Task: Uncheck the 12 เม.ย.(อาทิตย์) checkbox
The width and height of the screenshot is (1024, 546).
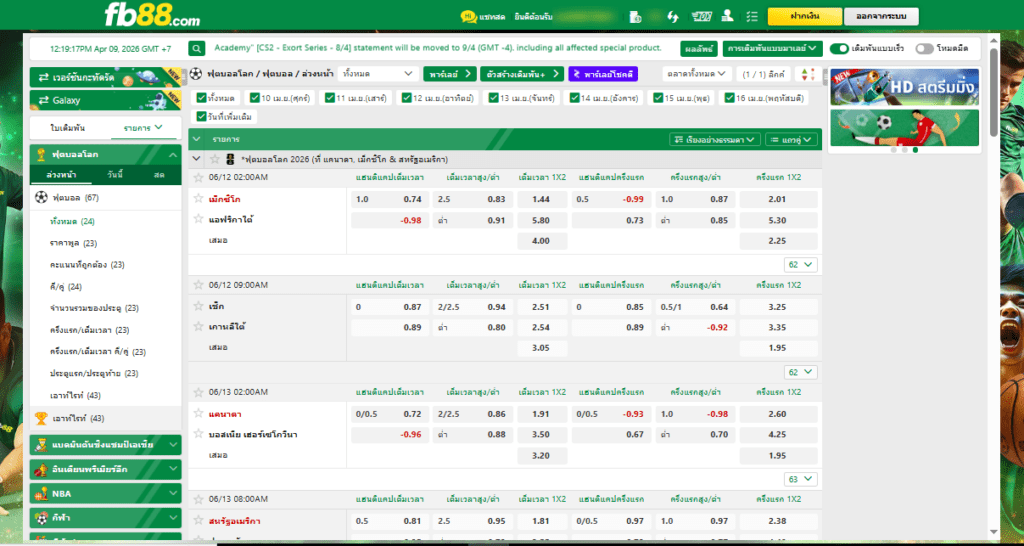Action: click(x=406, y=98)
